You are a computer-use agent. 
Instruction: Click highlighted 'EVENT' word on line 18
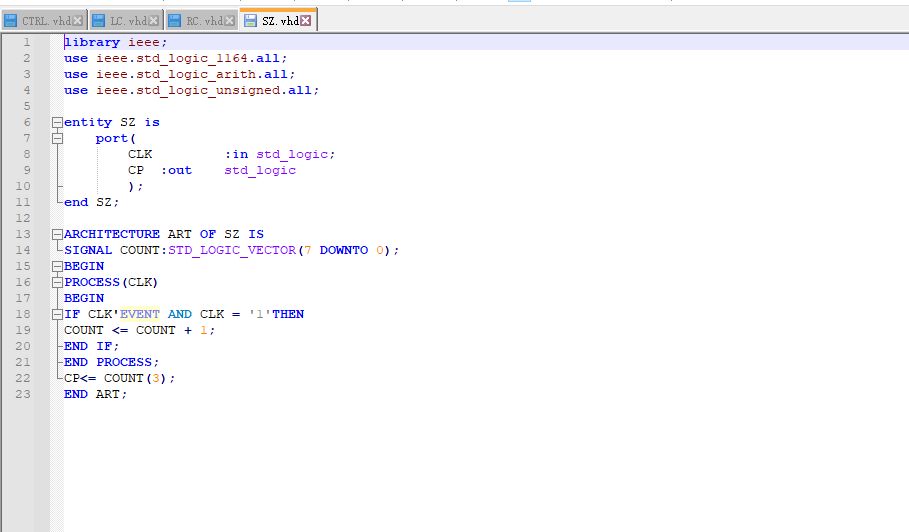(x=140, y=314)
